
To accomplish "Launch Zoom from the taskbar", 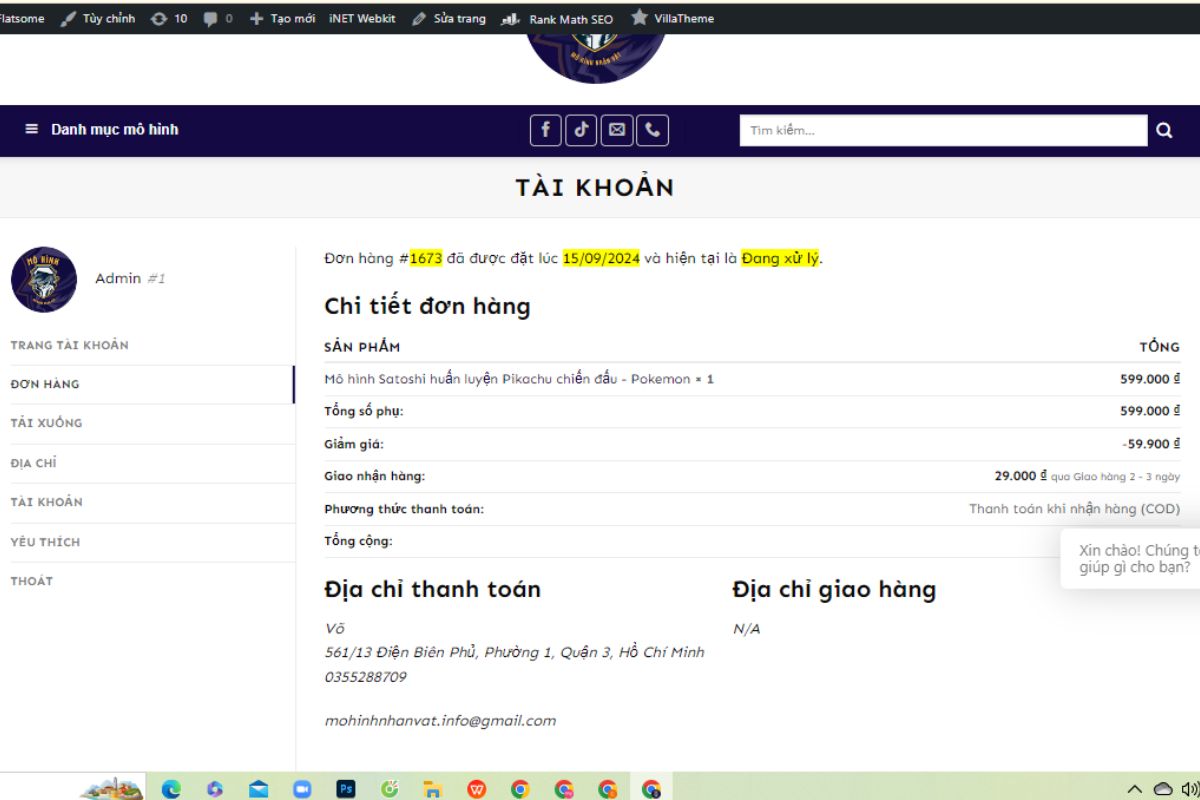I will (303, 789).
